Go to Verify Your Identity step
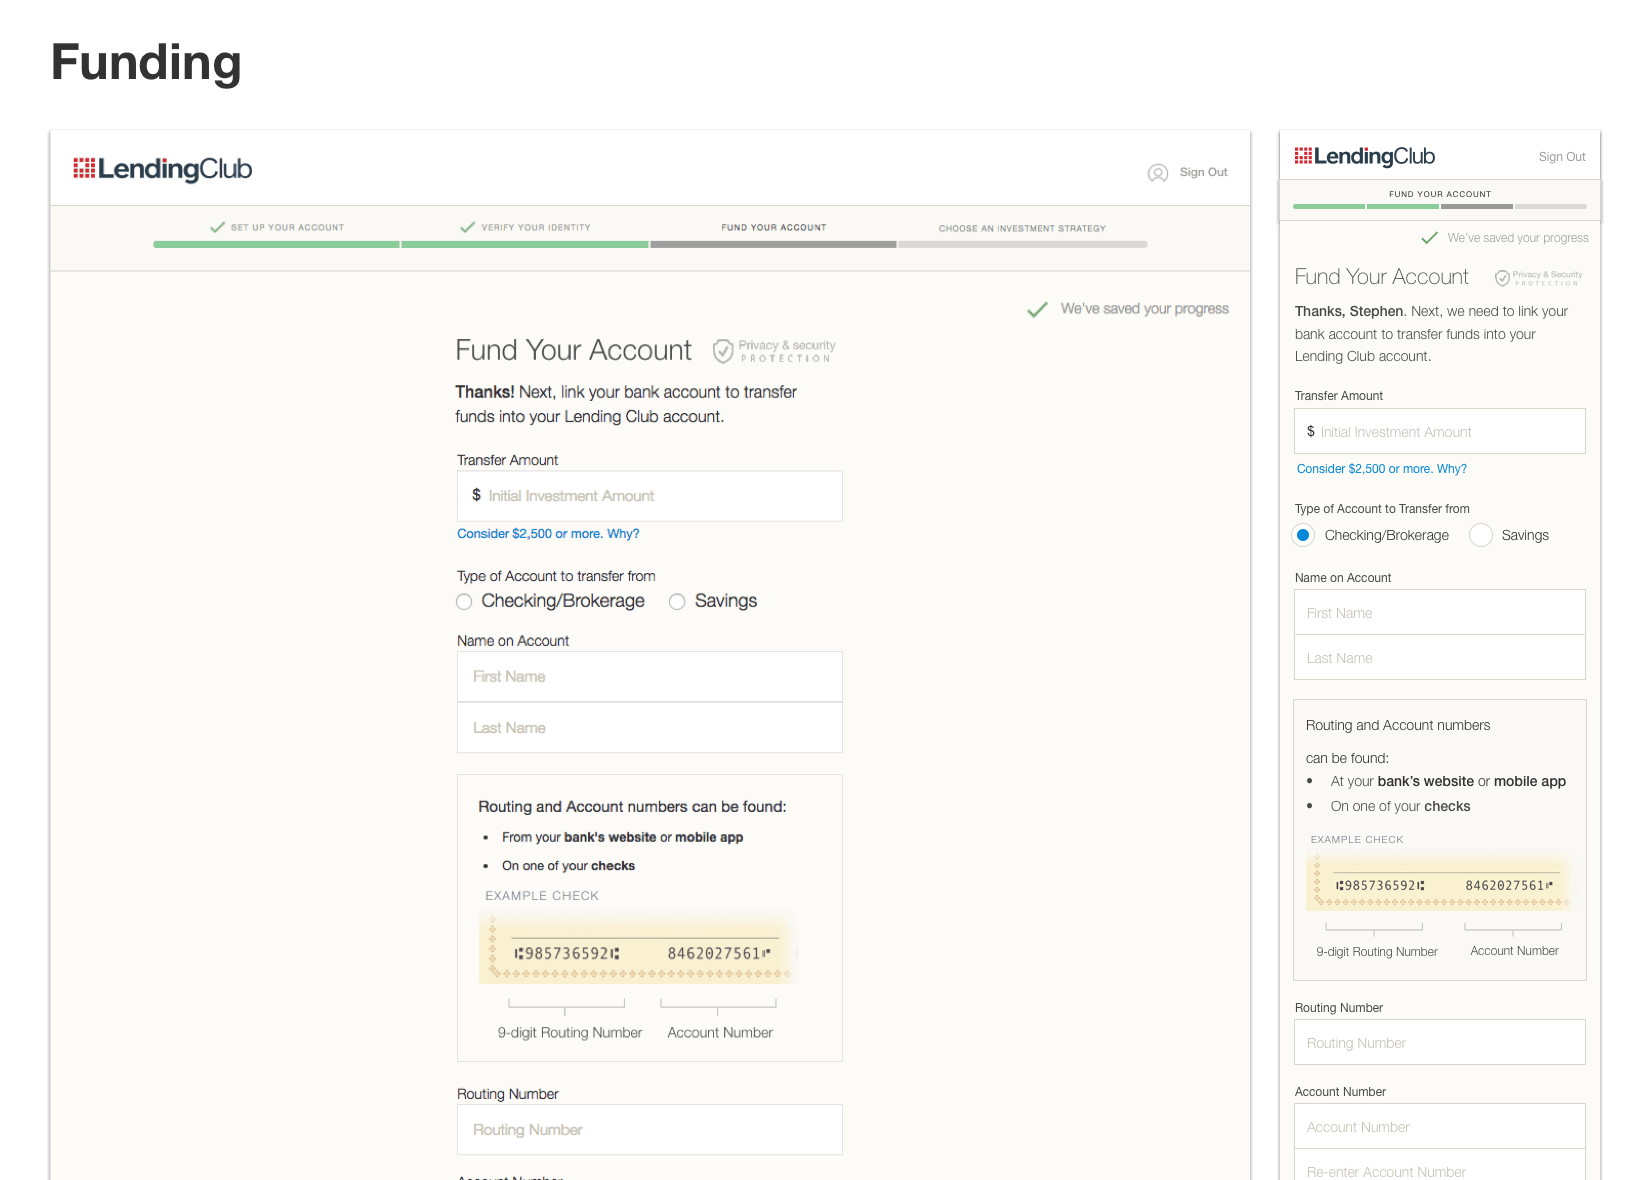Screen dimensions: 1650x1180 pyautogui.click(x=536, y=228)
